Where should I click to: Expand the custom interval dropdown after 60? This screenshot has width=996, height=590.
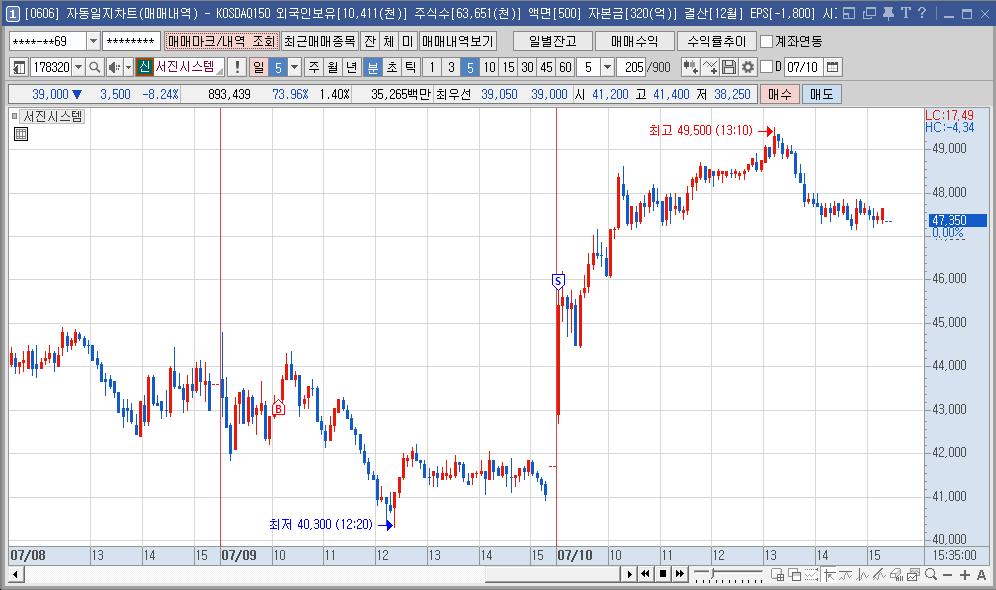pyautogui.click(x=607, y=67)
